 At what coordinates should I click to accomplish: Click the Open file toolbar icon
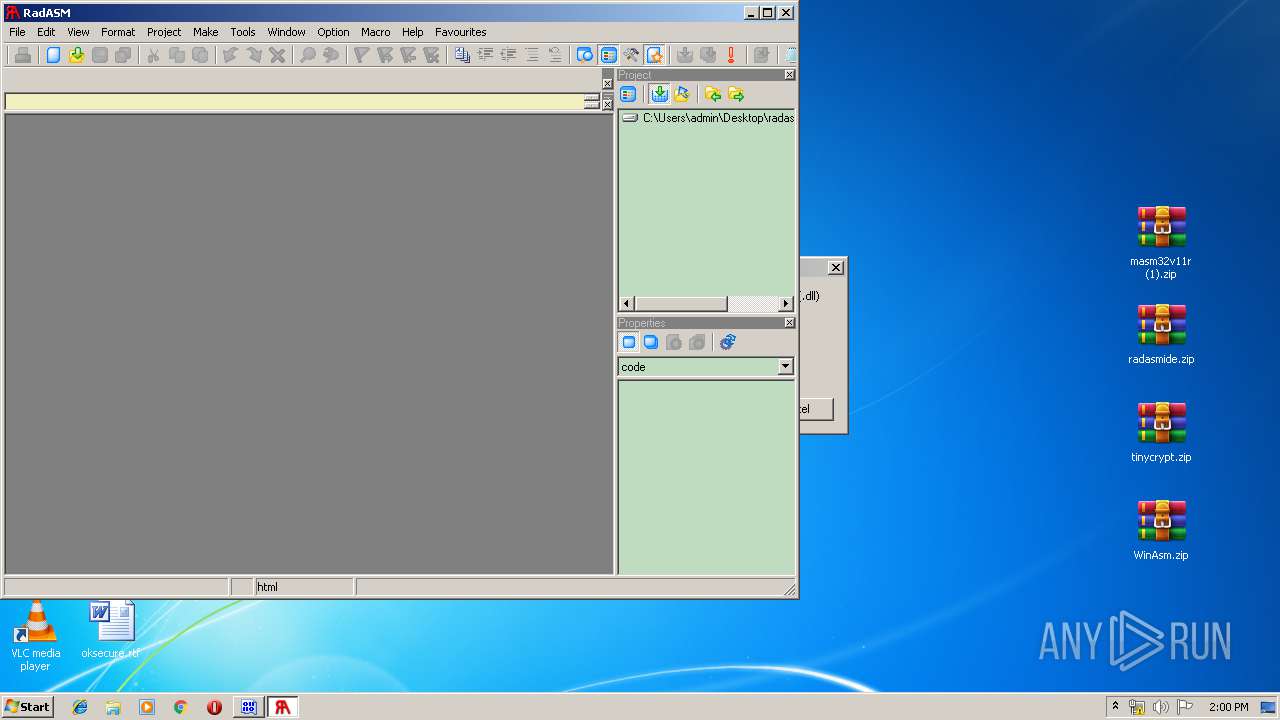(x=76, y=55)
